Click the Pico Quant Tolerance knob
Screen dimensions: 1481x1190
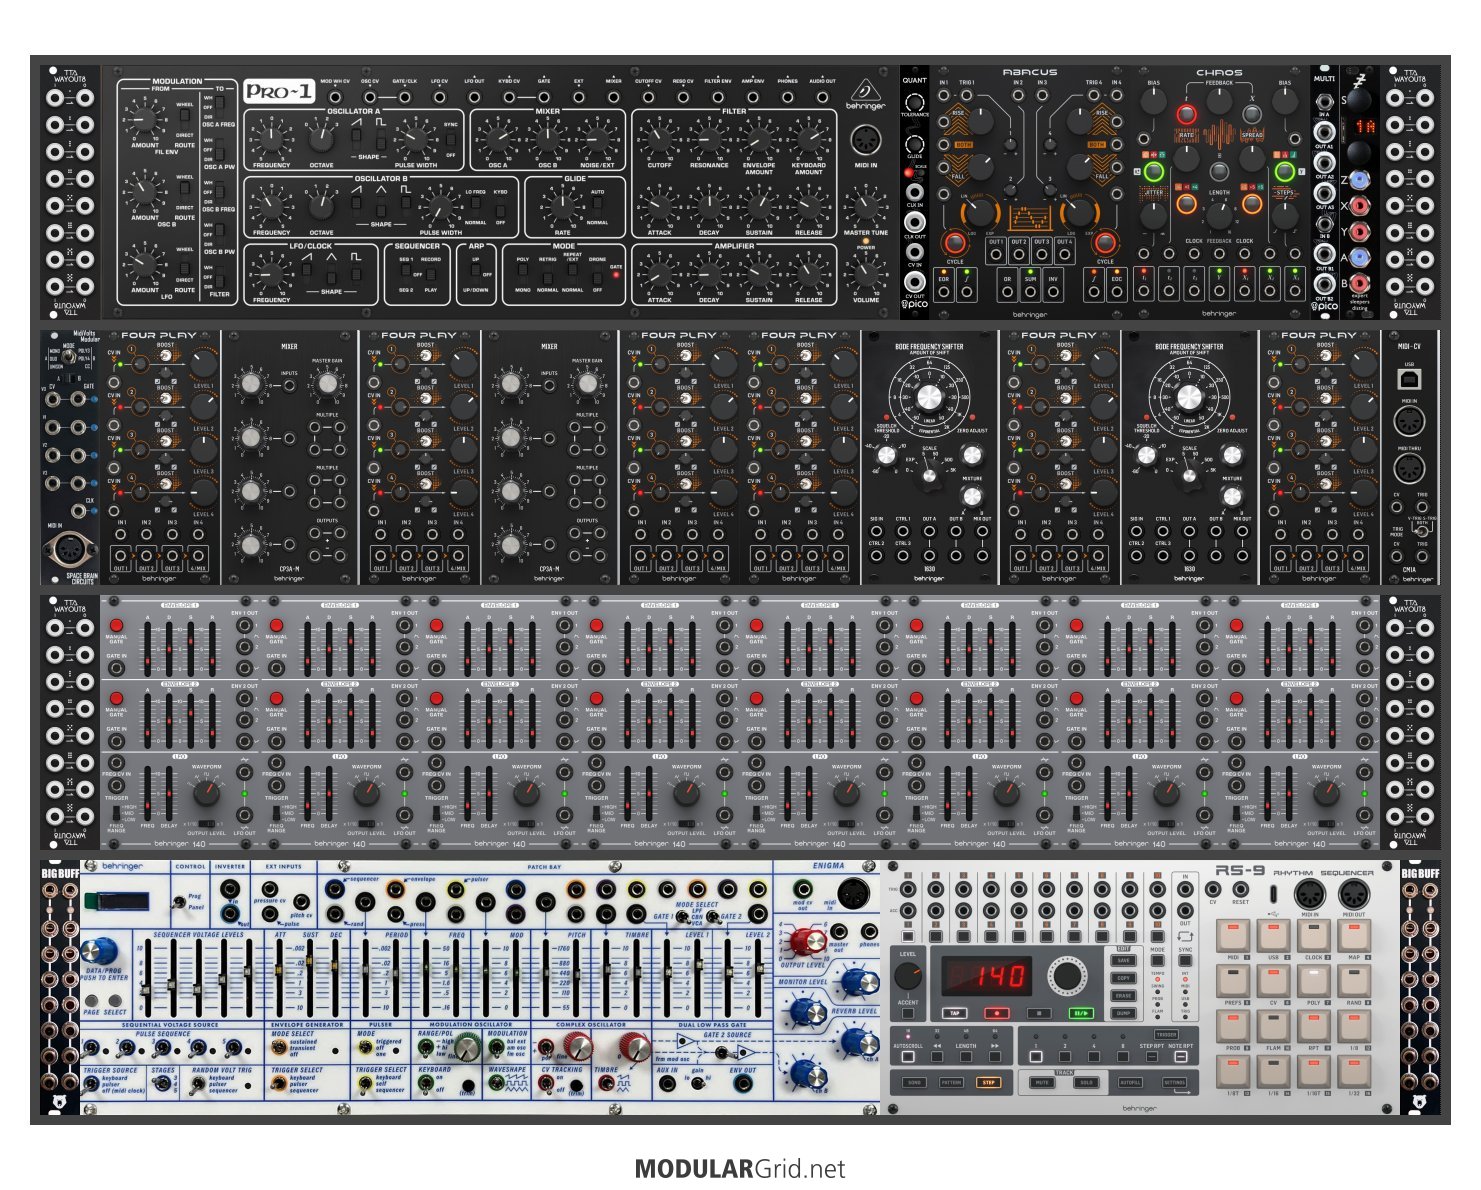pos(915,102)
